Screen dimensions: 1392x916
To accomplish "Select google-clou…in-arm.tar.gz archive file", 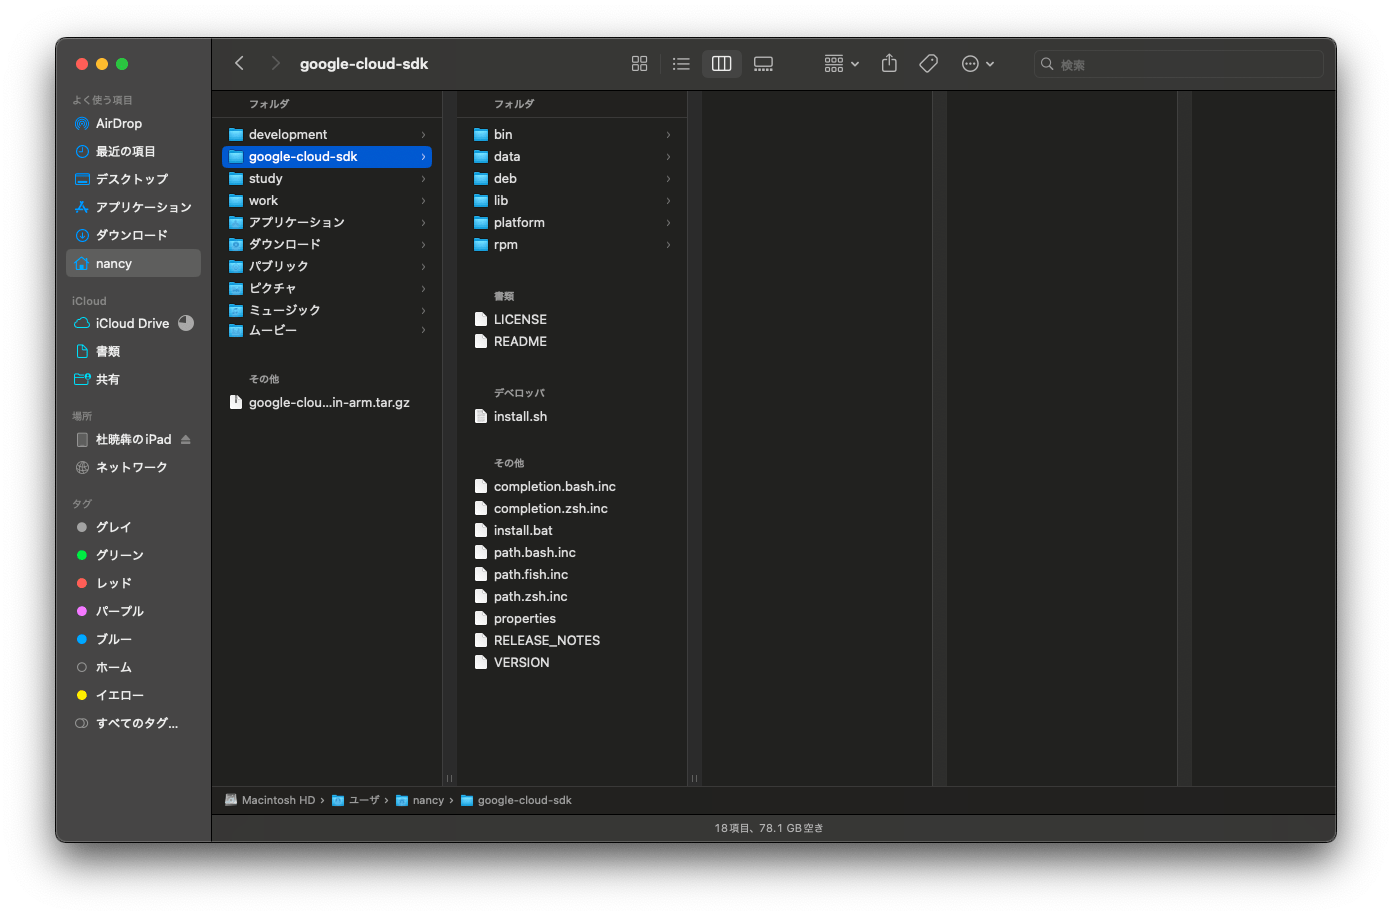I will coord(327,403).
